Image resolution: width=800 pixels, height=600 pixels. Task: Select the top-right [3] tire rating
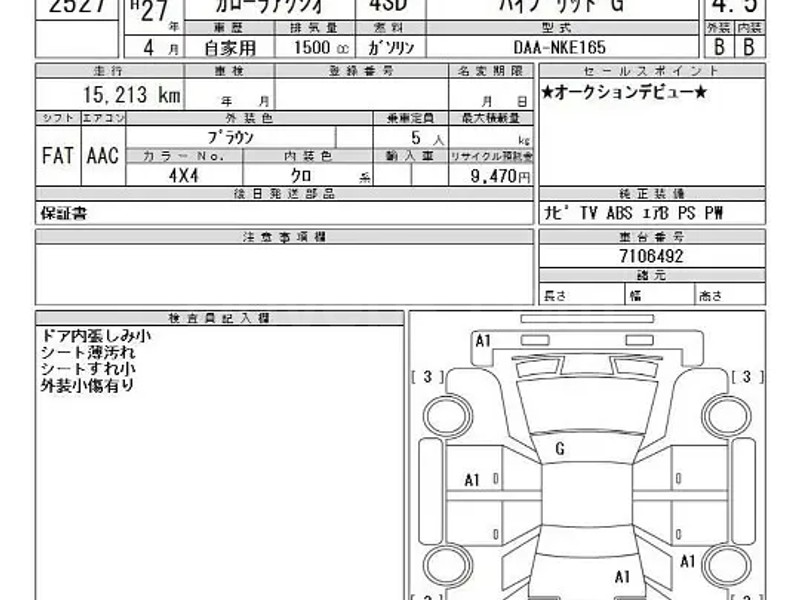[x=746, y=377]
